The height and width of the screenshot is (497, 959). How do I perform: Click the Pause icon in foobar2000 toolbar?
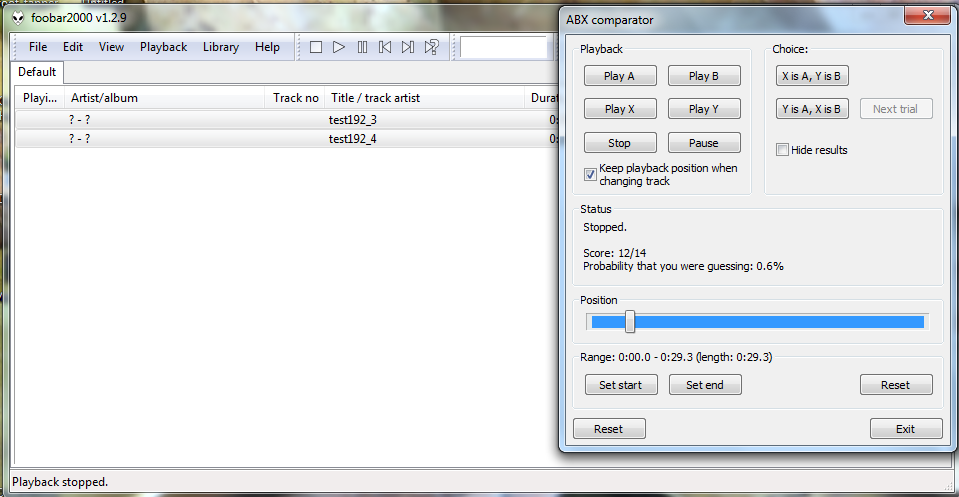(362, 47)
